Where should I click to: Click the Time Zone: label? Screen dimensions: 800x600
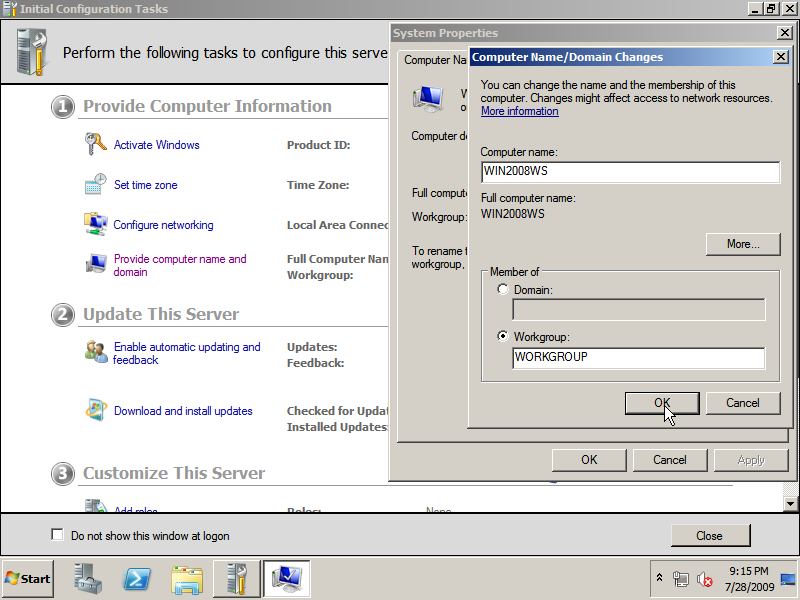click(x=318, y=185)
